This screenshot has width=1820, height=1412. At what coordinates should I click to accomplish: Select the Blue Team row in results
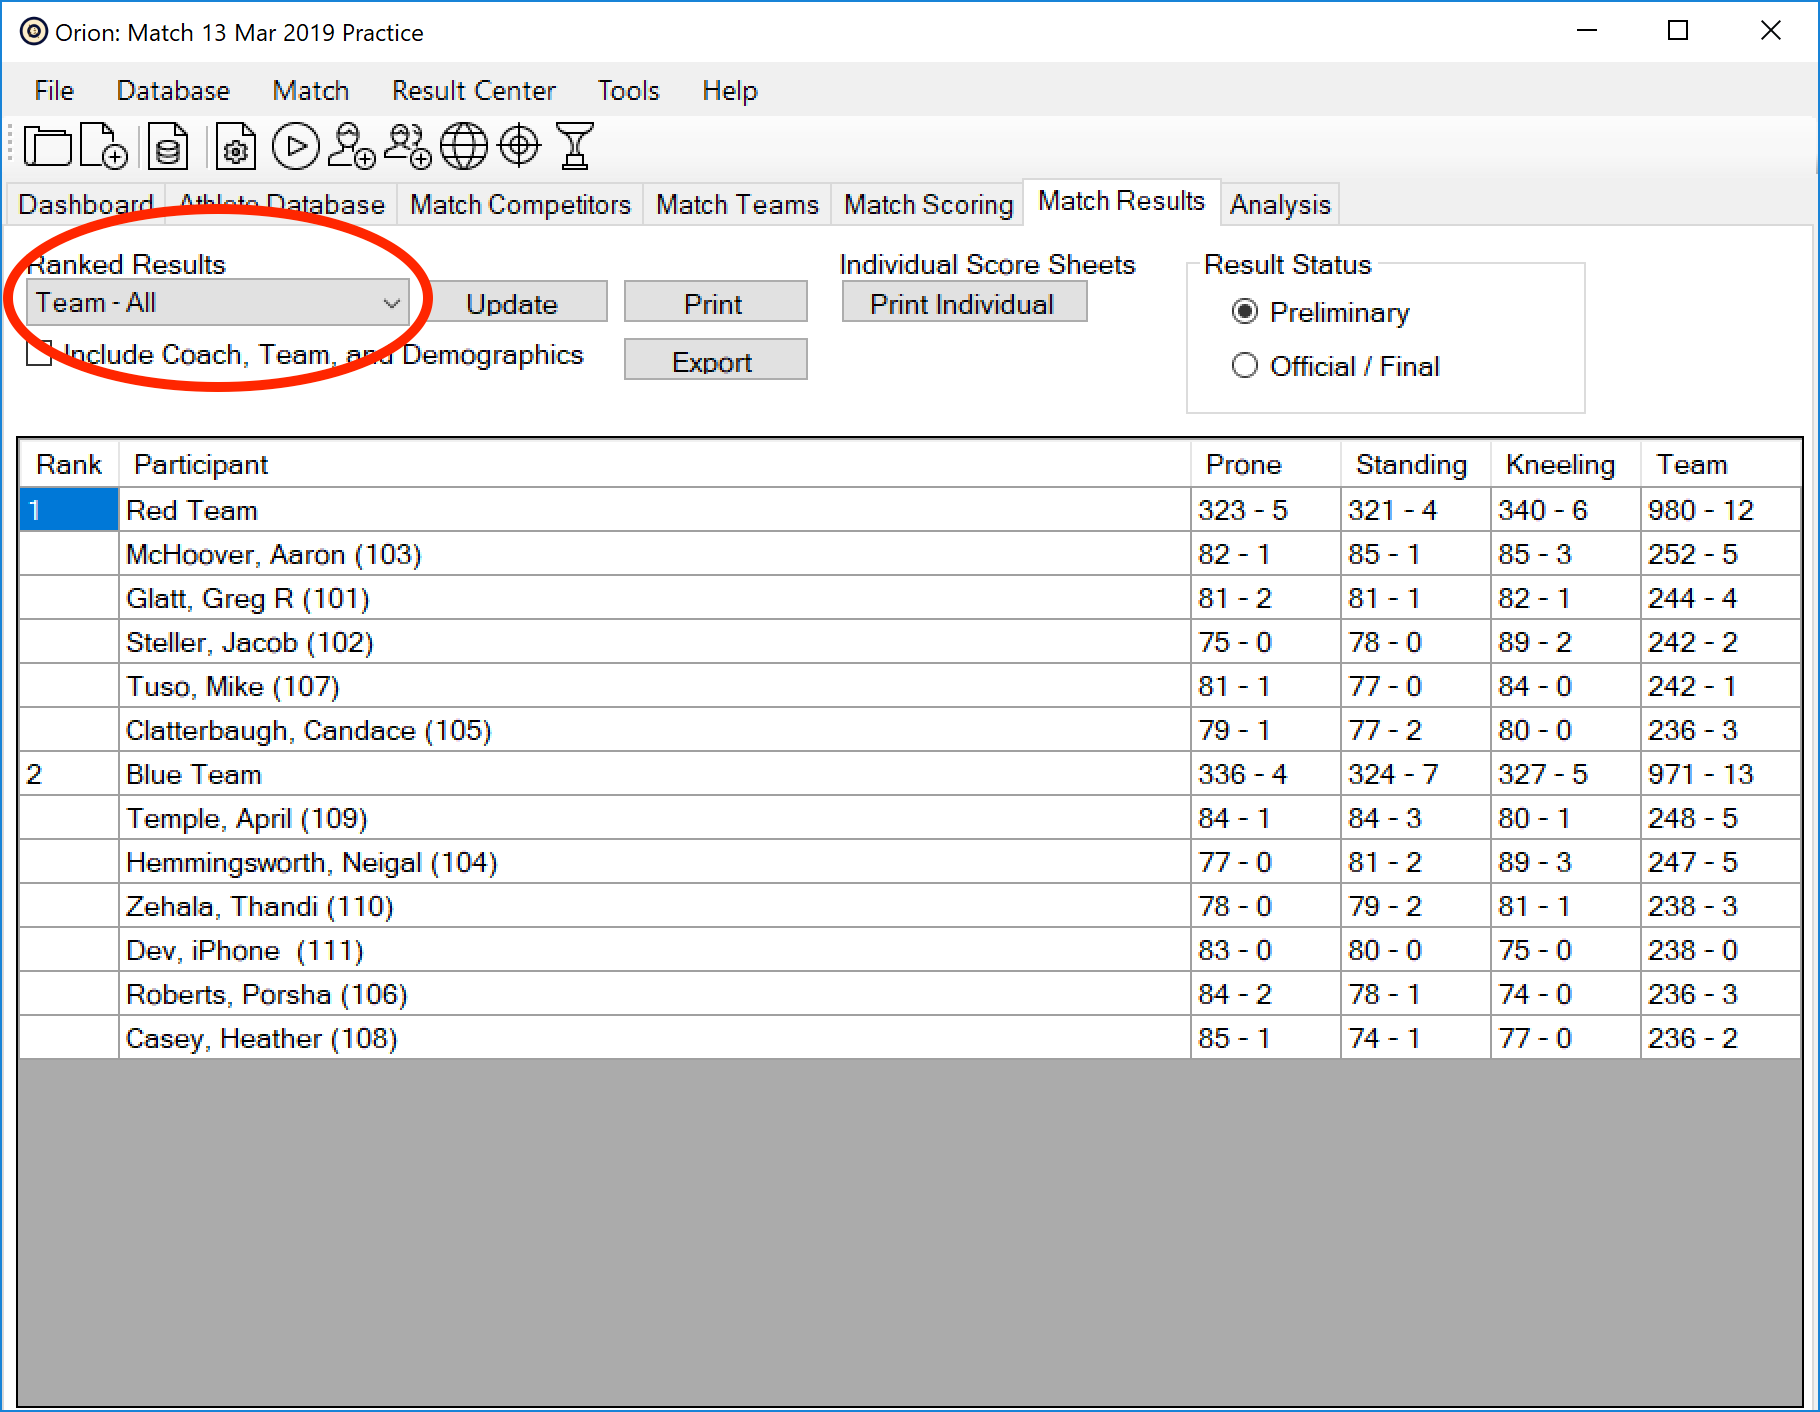194,775
